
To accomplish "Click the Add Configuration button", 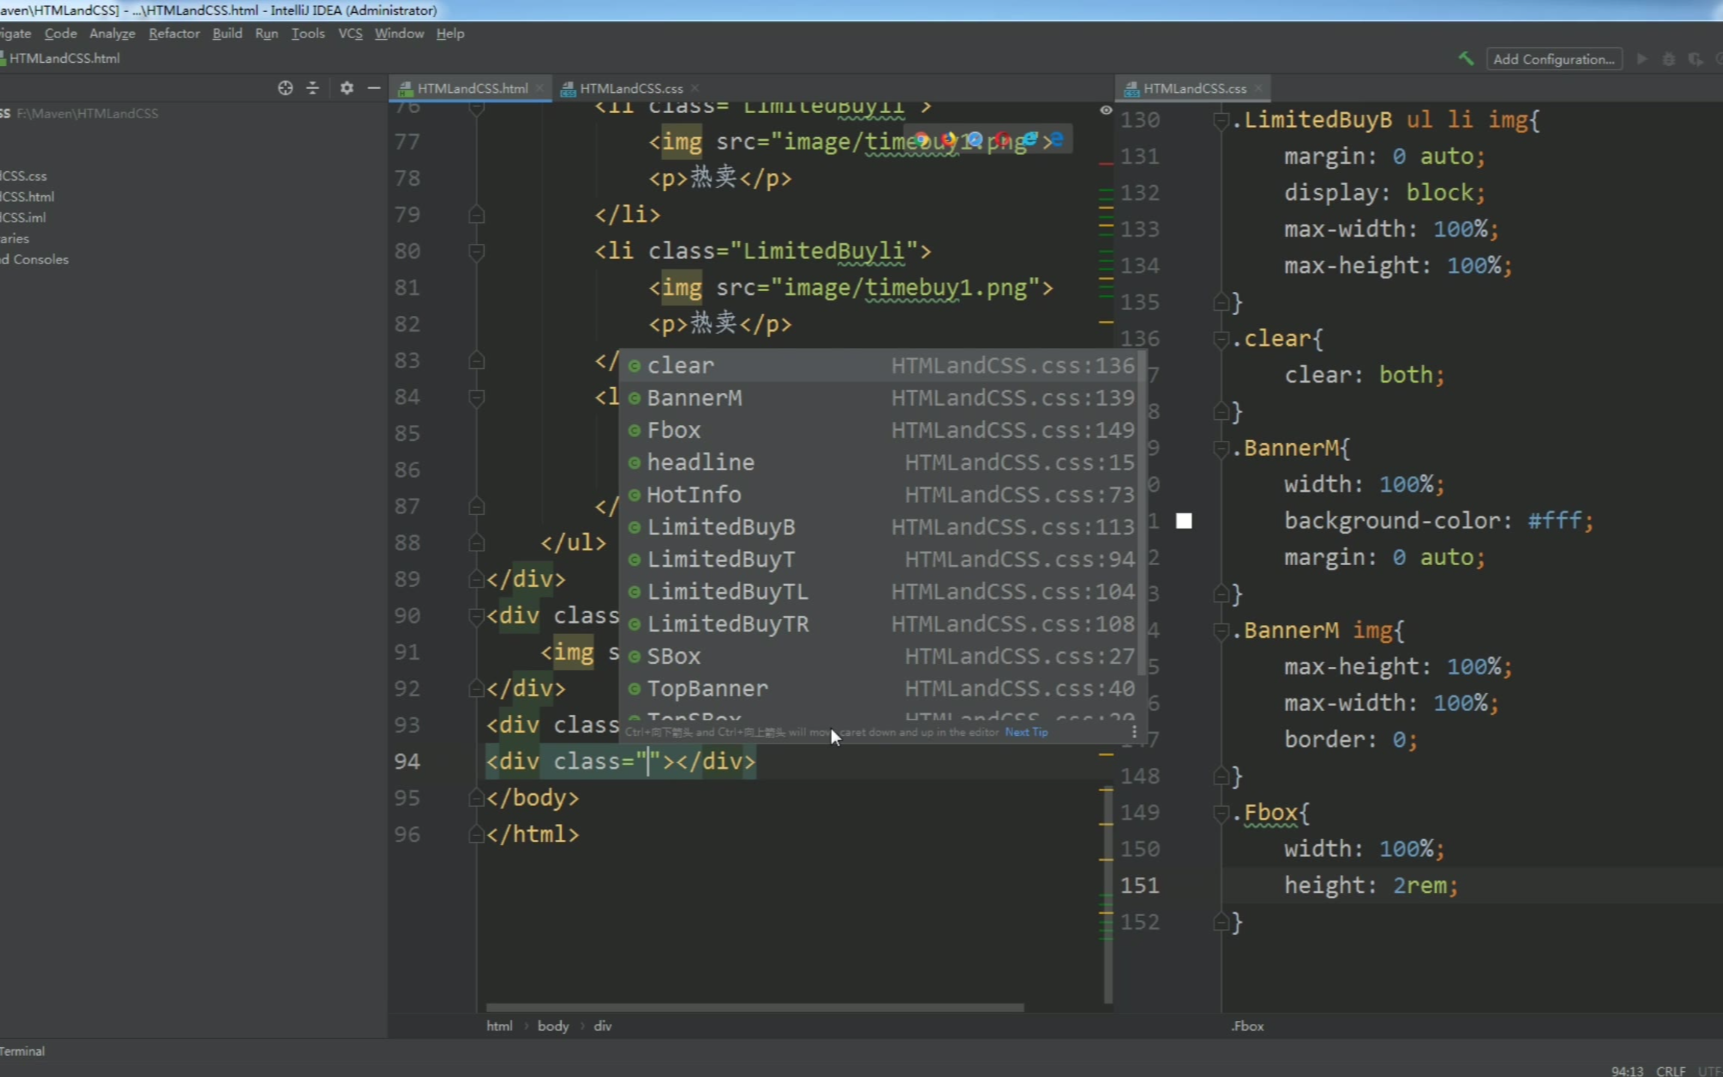I will [1553, 59].
